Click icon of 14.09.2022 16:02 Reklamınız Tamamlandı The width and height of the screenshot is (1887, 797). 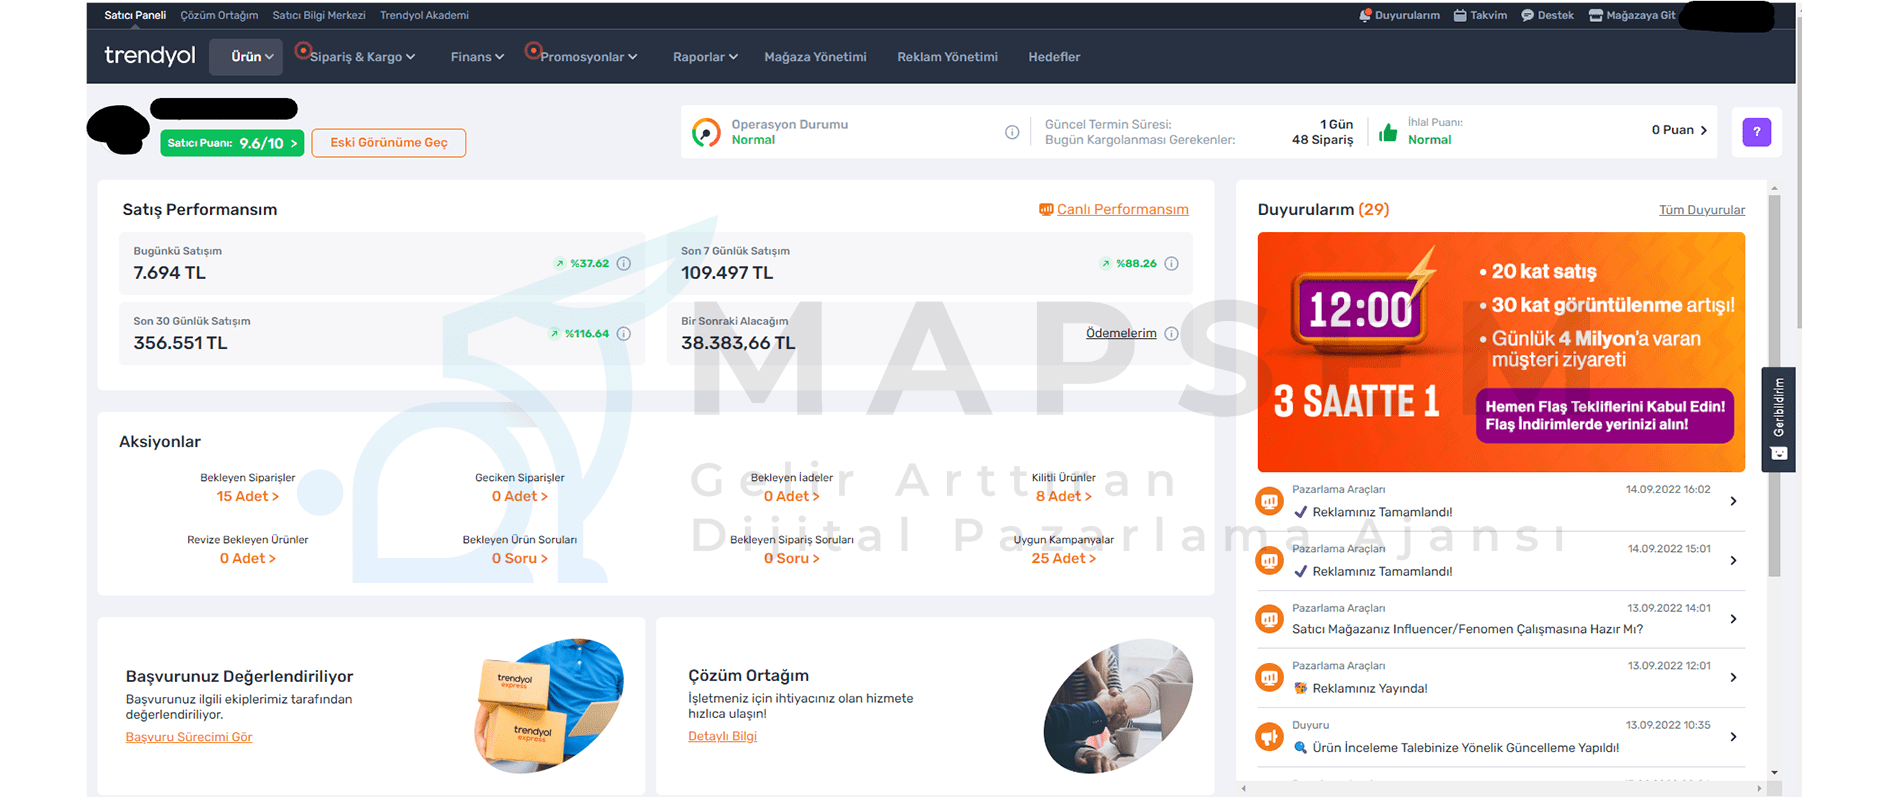(1269, 501)
